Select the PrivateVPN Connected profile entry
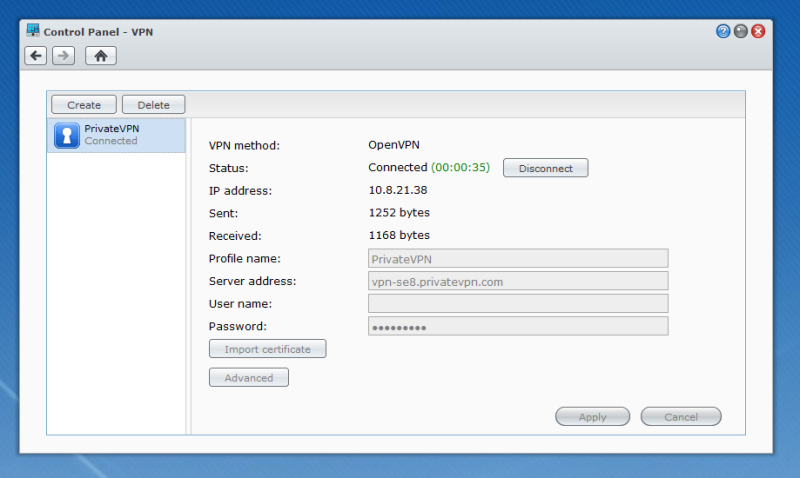800x478 pixels. [116, 135]
